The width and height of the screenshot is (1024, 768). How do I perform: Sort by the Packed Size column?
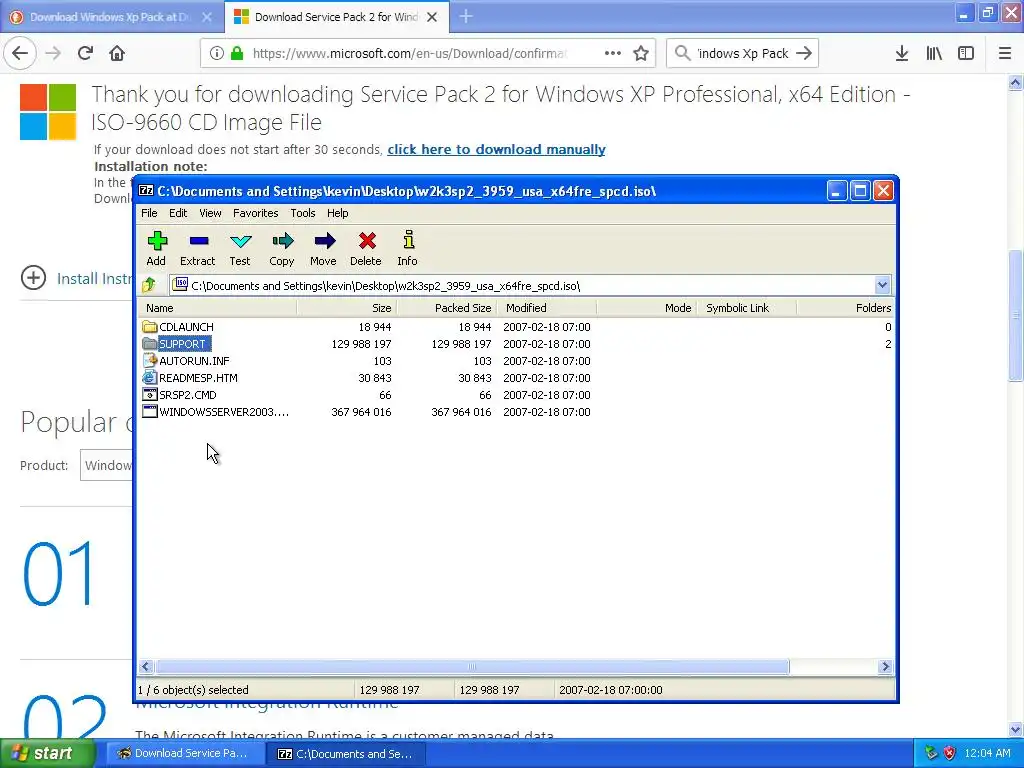(447, 308)
